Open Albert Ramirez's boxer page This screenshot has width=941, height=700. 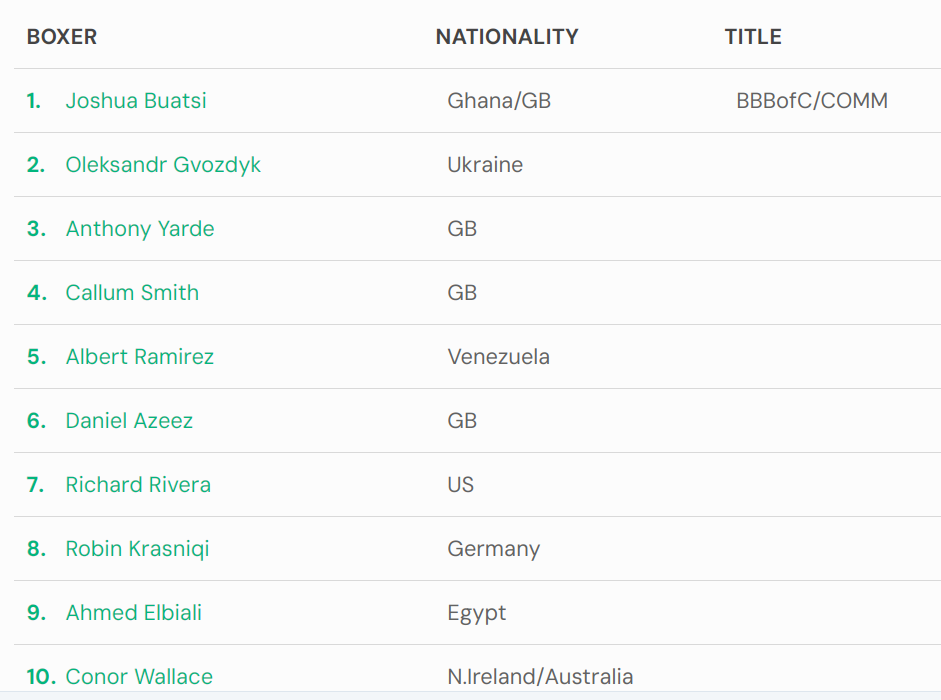[140, 357]
